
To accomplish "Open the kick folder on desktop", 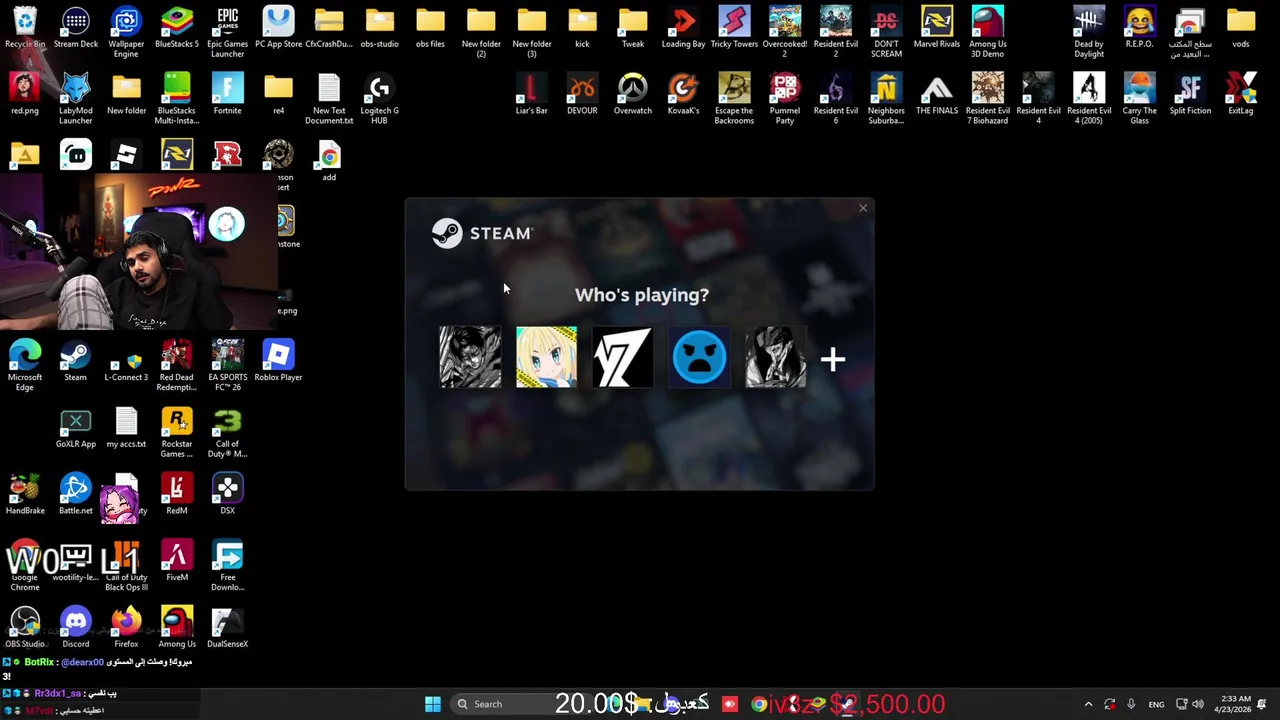I will pos(582,28).
